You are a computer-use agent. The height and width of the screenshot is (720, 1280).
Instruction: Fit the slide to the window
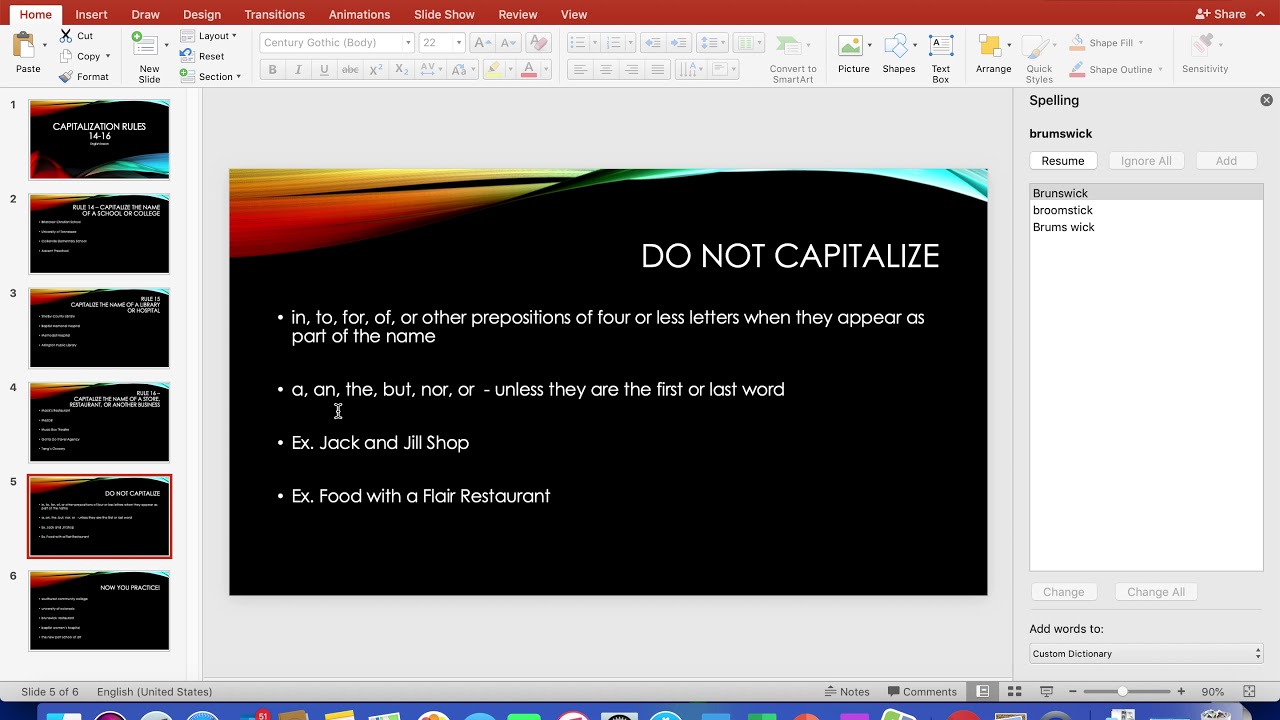point(1249,692)
